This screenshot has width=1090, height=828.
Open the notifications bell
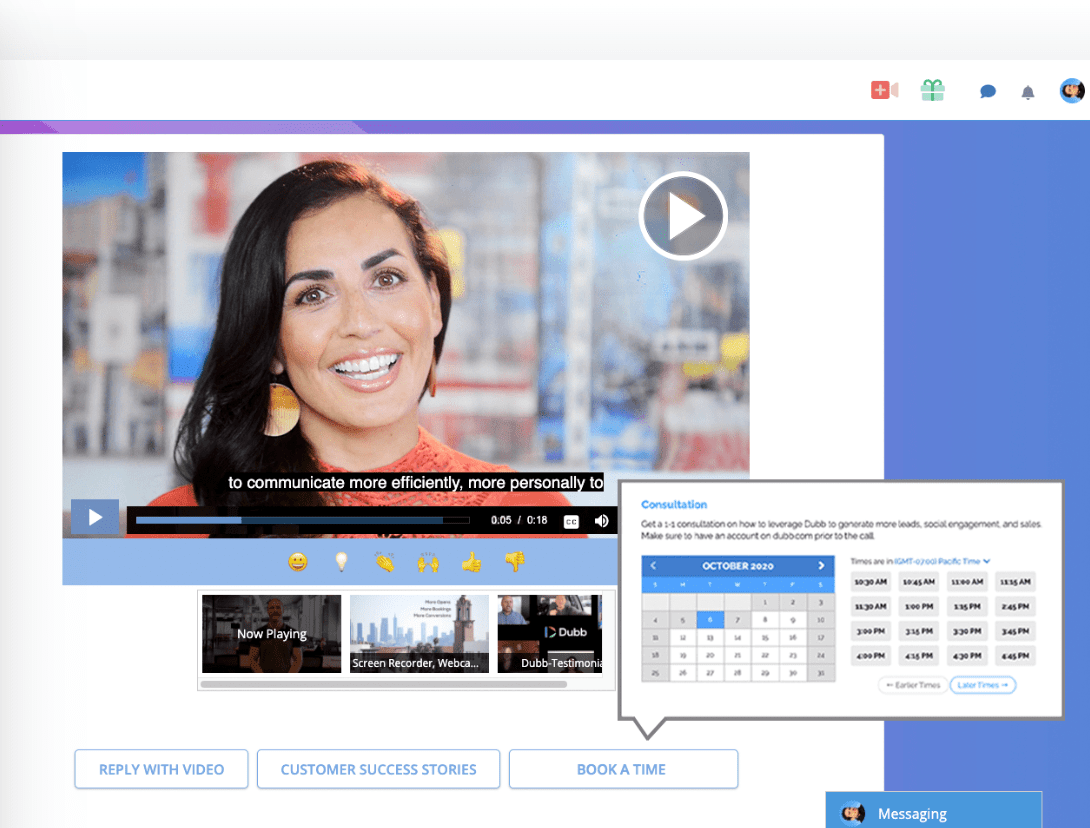click(1027, 92)
